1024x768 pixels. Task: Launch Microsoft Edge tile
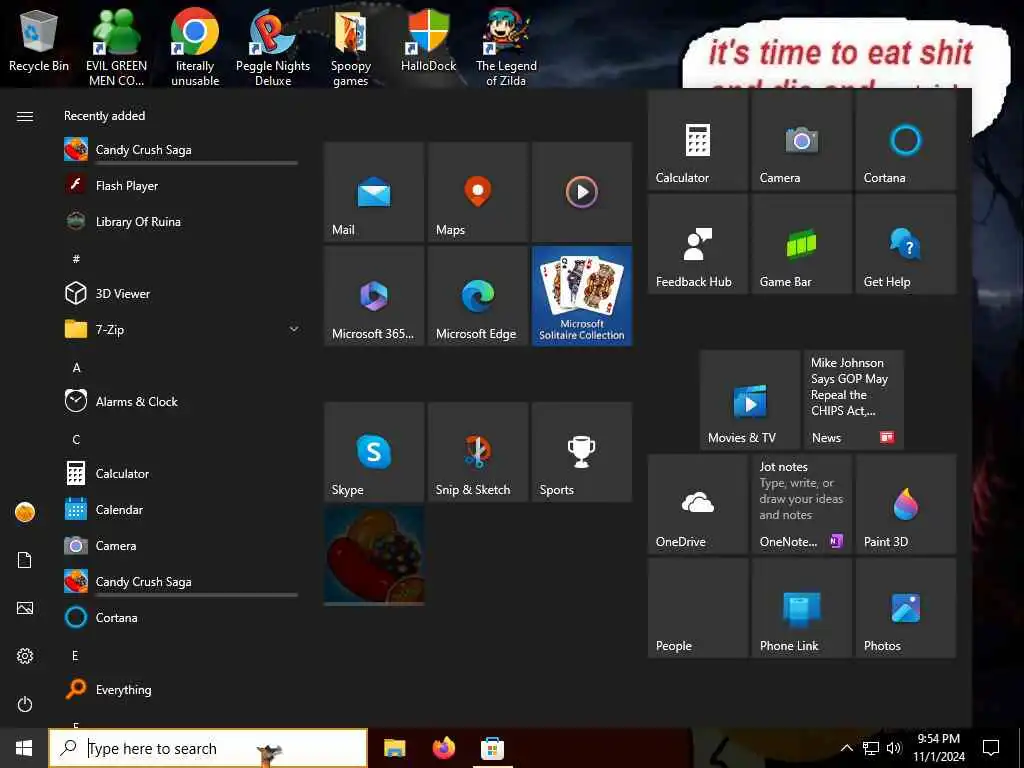pos(477,296)
